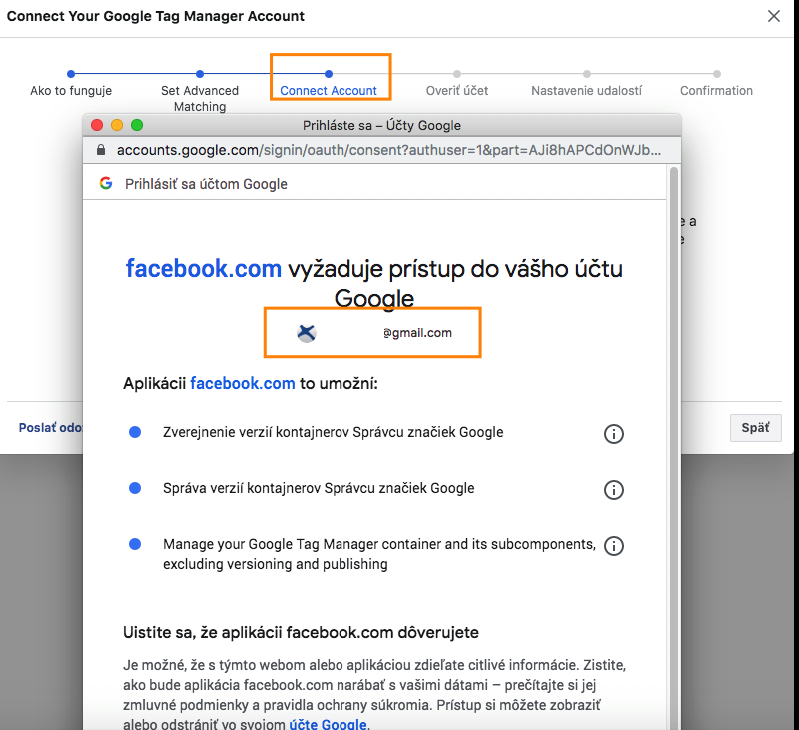Select the Overiť účet step
The width and height of the screenshot is (799, 730).
click(457, 90)
